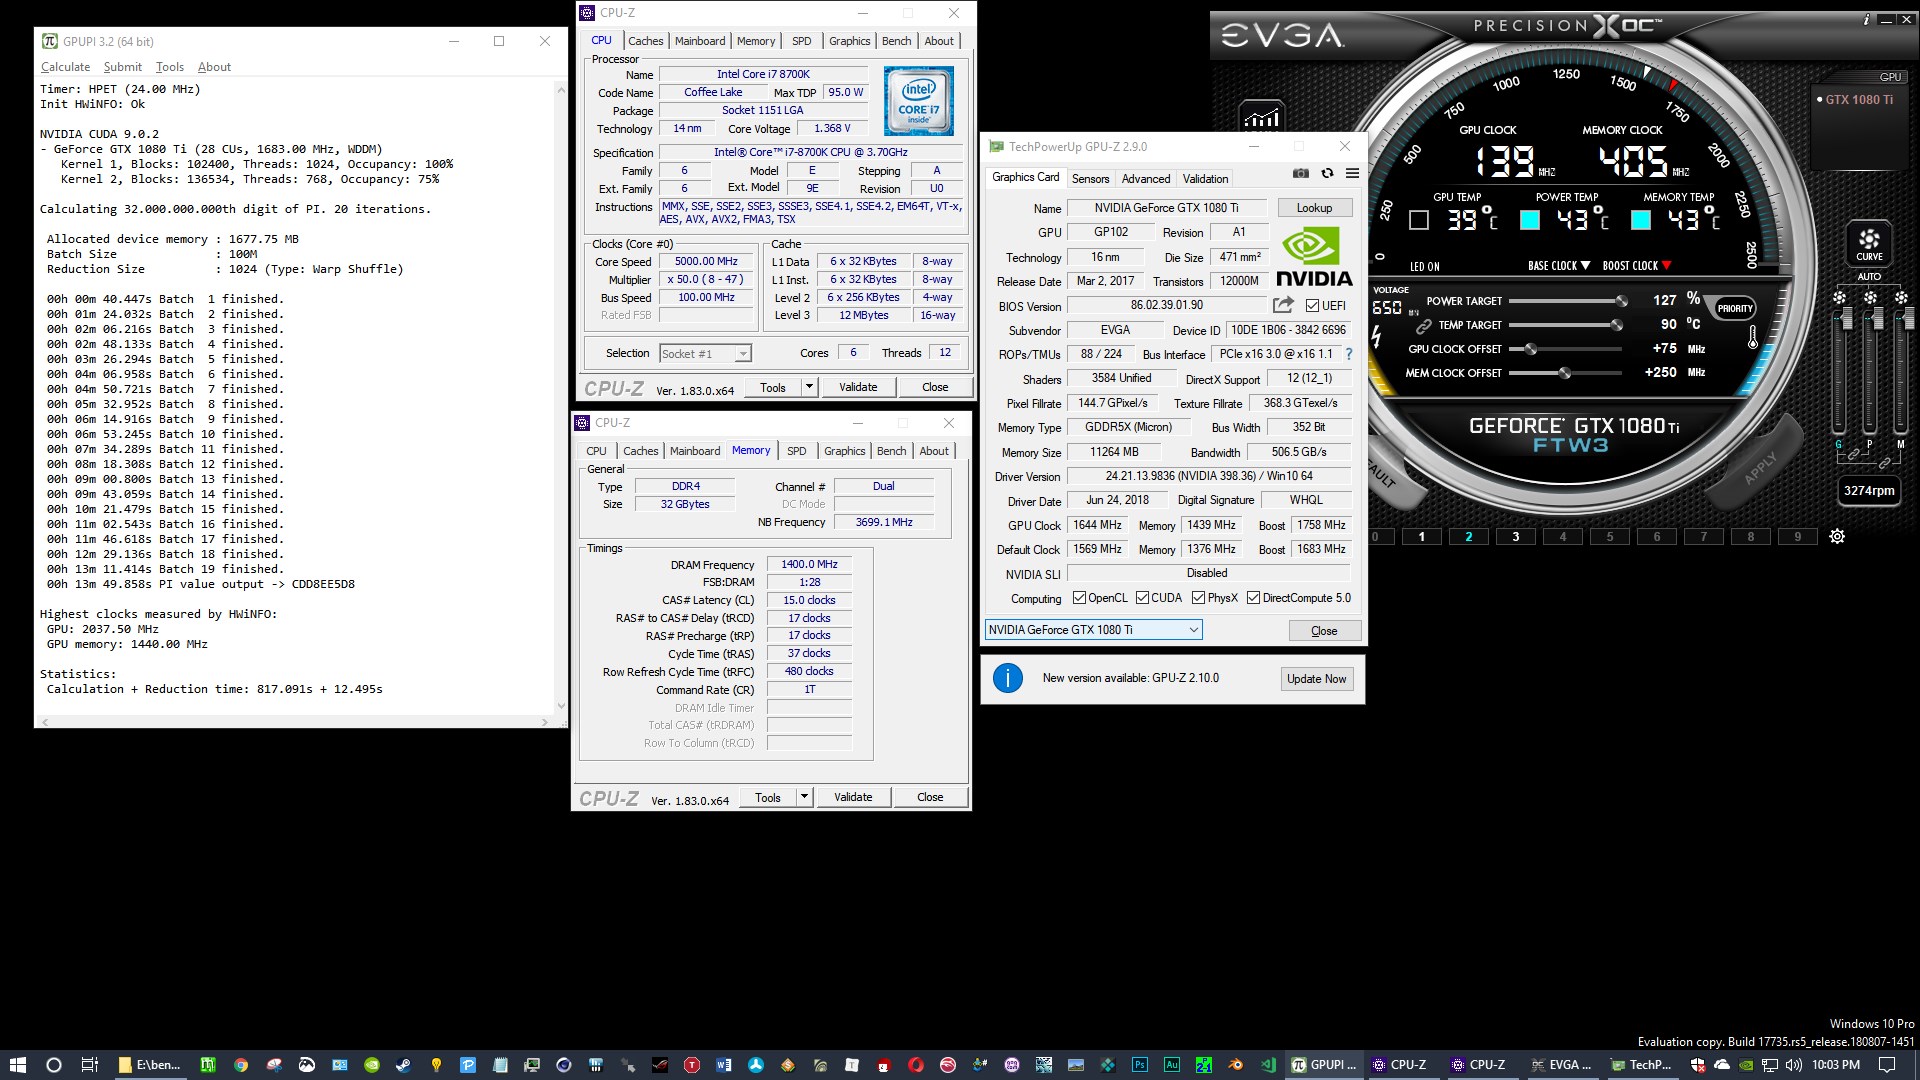Switch to Advanced tab in GPU-Z
The width and height of the screenshot is (1920, 1080).
click(x=1146, y=179)
